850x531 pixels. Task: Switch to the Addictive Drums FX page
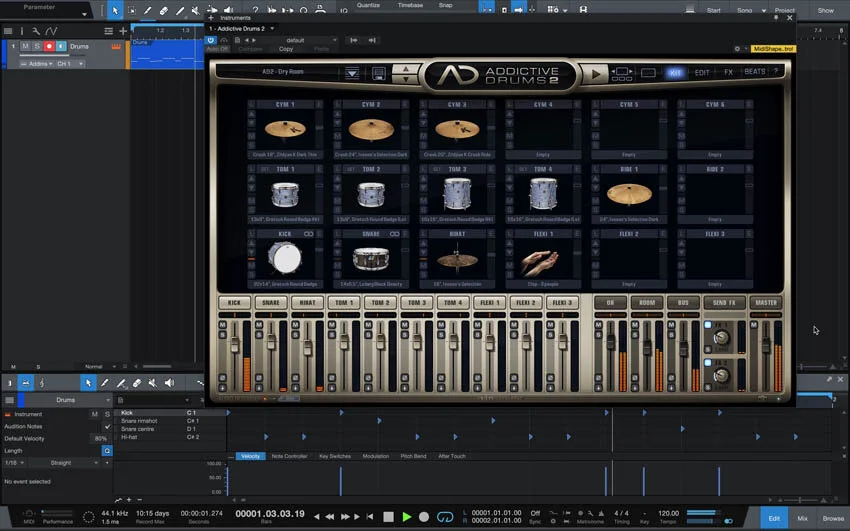[x=728, y=72]
